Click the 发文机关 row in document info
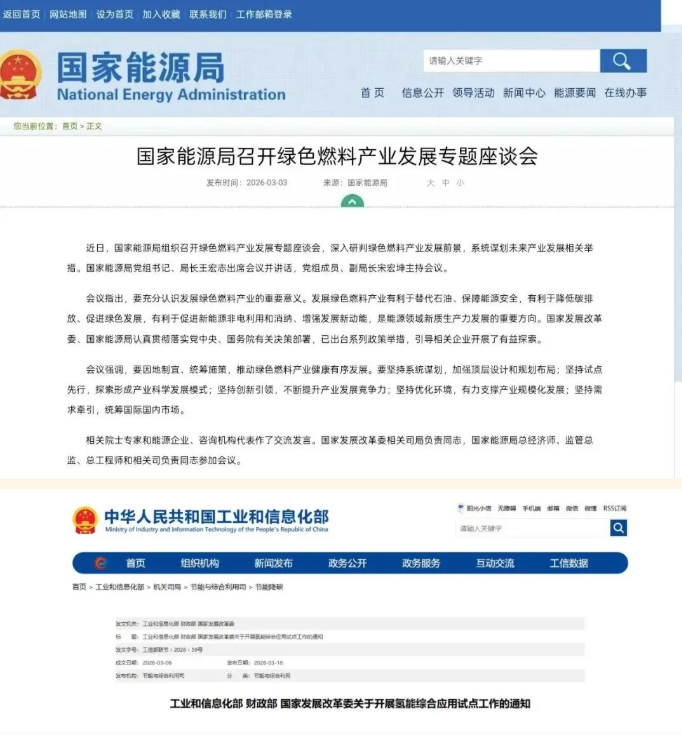Screen dimensions: 682x734 [350, 624]
